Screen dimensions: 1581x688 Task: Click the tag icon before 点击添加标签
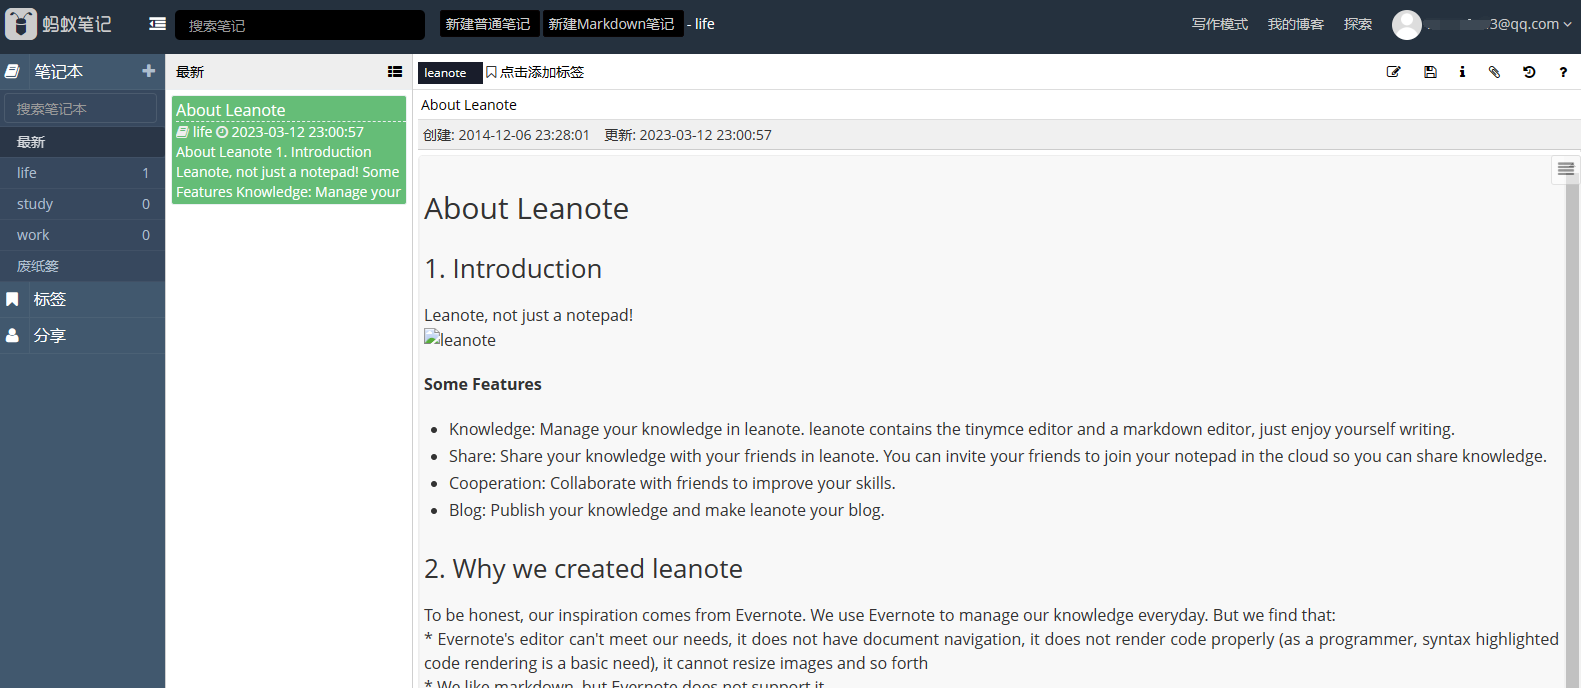[x=491, y=72]
